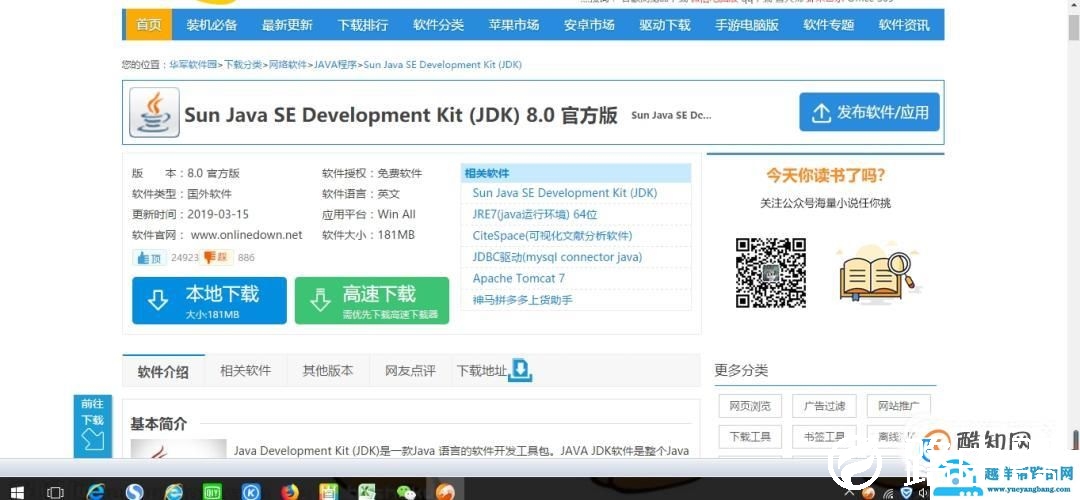
Task: Open the Windows Start menu
Action: 17,492
